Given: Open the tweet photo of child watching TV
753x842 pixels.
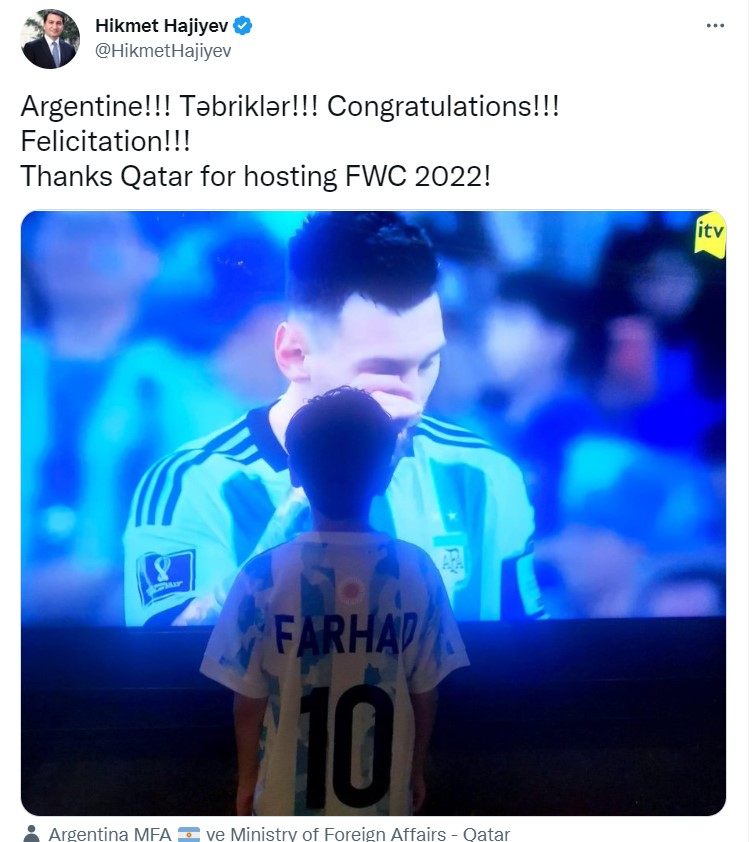Looking at the screenshot, I should pyautogui.click(x=373, y=513).
